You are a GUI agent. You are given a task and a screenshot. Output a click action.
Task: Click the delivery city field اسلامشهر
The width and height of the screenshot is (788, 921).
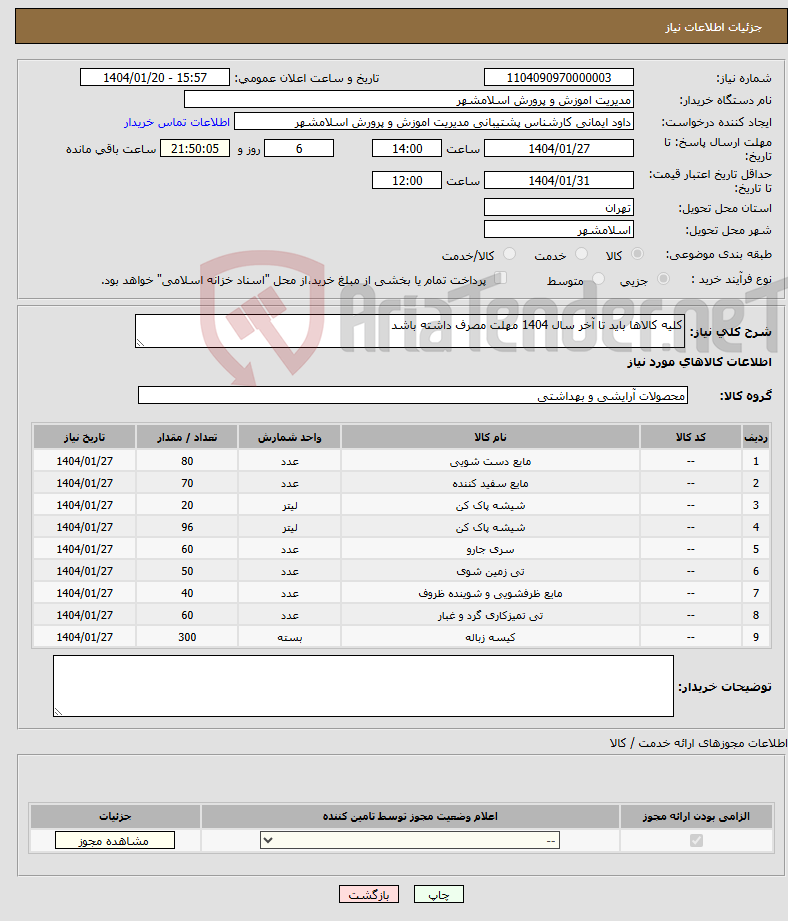point(559,230)
